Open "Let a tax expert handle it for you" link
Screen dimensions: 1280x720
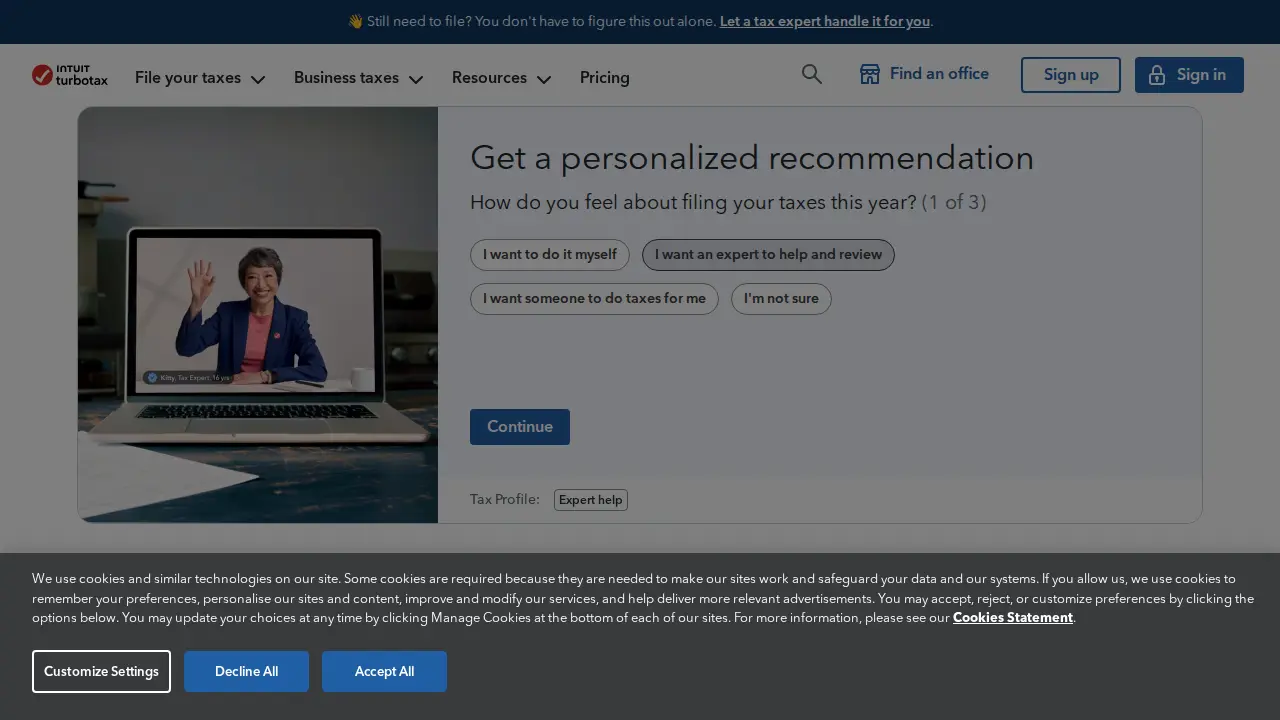[825, 21]
